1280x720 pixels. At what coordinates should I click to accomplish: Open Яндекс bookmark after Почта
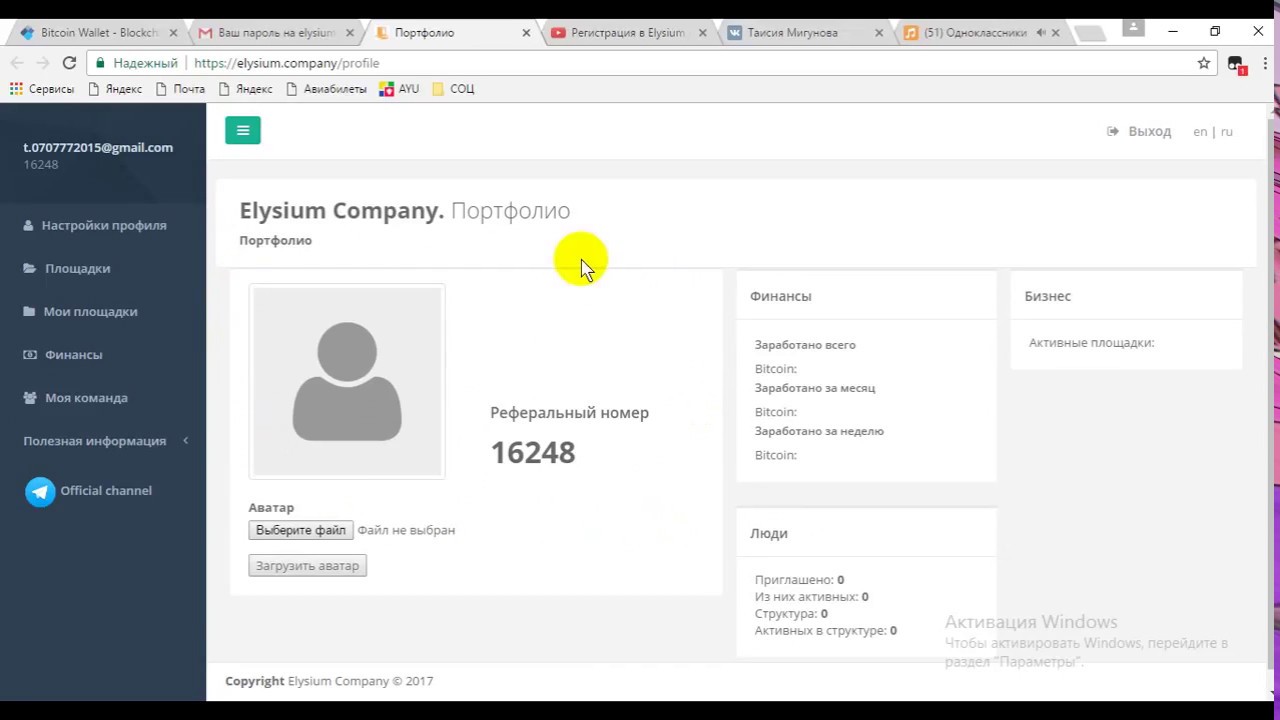pyautogui.click(x=245, y=89)
